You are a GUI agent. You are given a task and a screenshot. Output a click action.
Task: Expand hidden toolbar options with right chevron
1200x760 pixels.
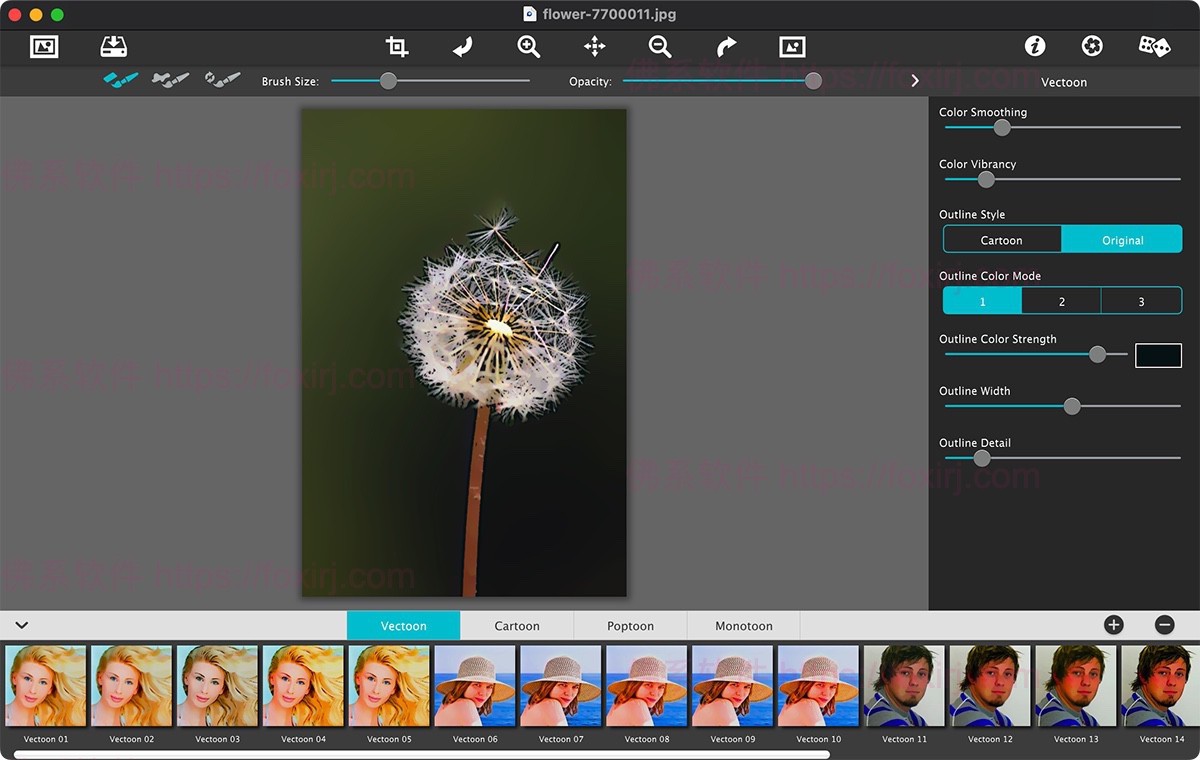[914, 81]
